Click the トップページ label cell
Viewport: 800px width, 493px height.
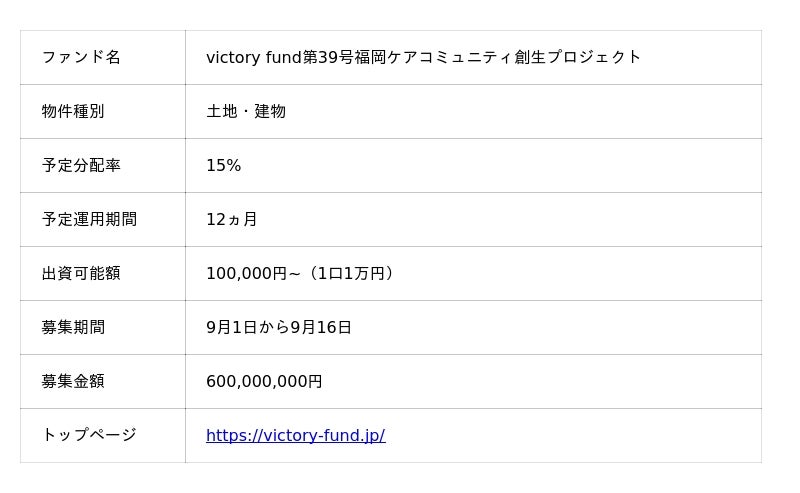89,435
